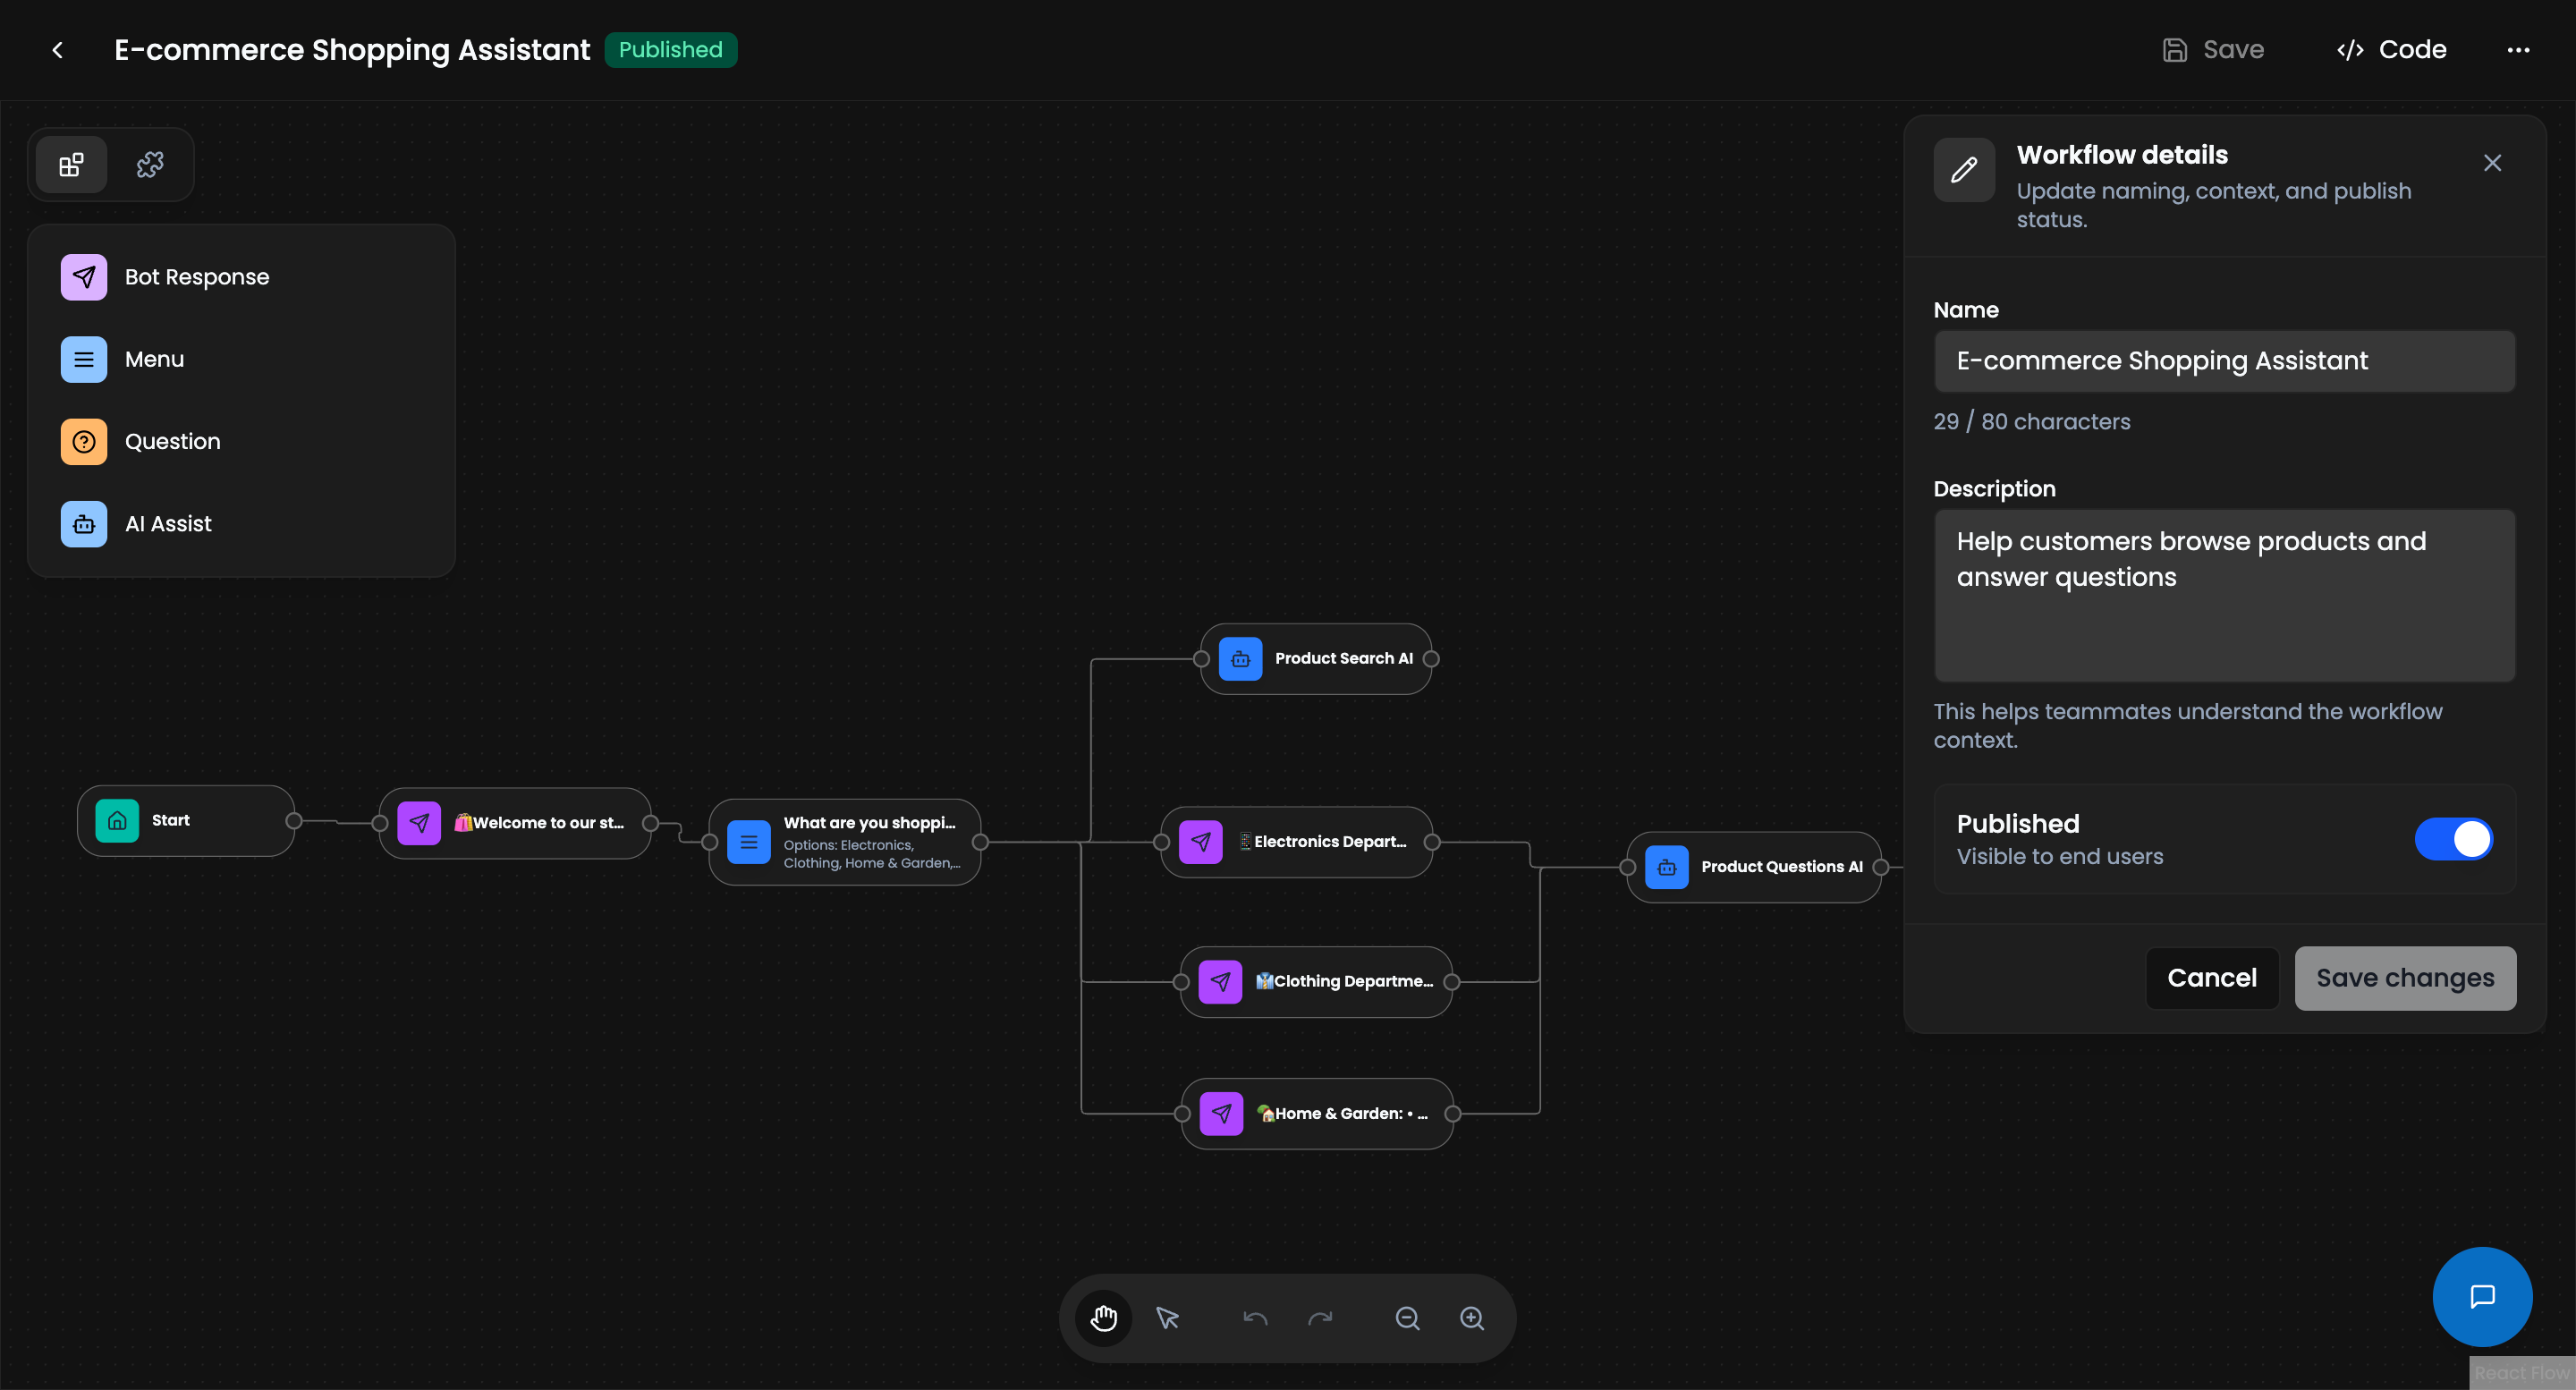Open the Code view
Image resolution: width=2576 pixels, height=1390 pixels.
pos(2391,49)
